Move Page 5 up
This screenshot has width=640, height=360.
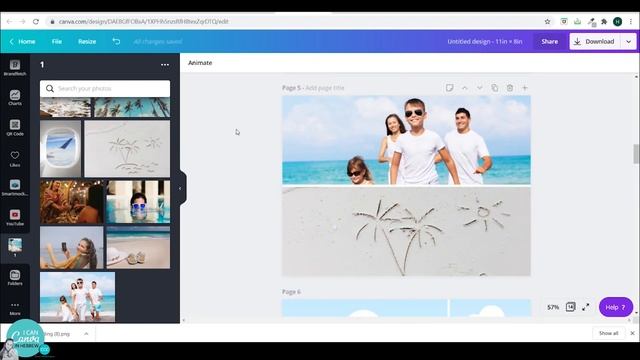click(x=464, y=88)
